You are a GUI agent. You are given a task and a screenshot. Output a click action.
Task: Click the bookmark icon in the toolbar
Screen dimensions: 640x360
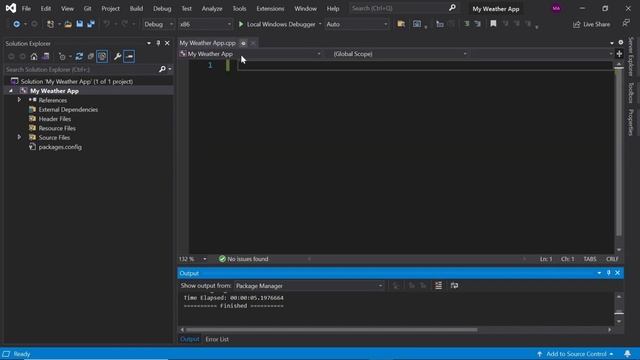point(493,24)
